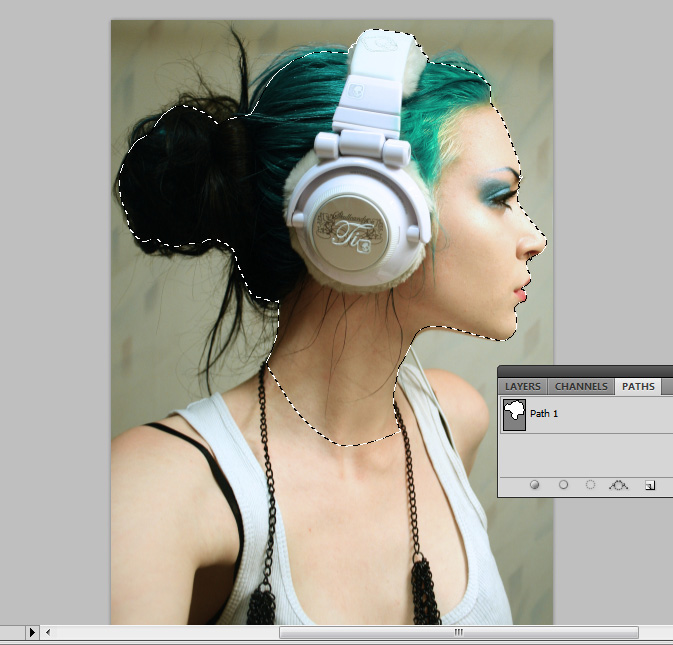
Task: Click scrollbar track left of the thumb
Action: coord(160,632)
